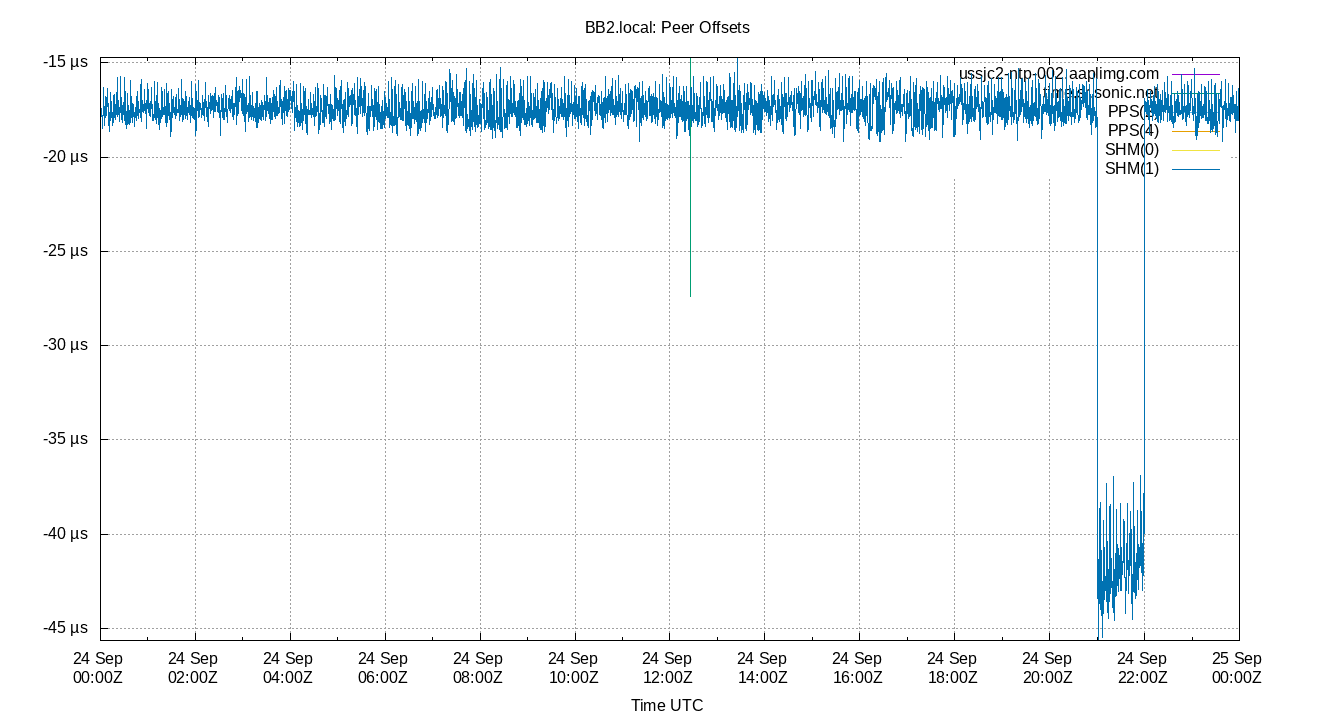Click the -35 µs y-axis tick label
The width and height of the screenshot is (1340, 720).
(x=66, y=439)
